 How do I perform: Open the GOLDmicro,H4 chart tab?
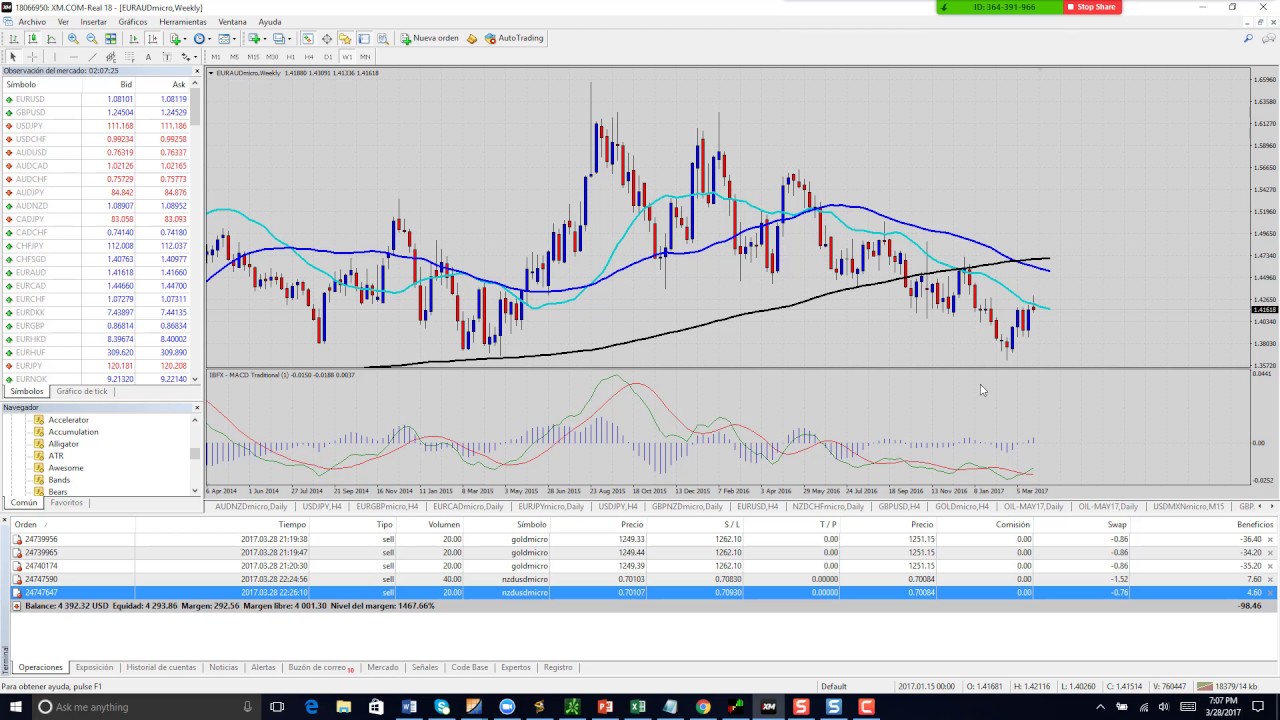coord(961,506)
